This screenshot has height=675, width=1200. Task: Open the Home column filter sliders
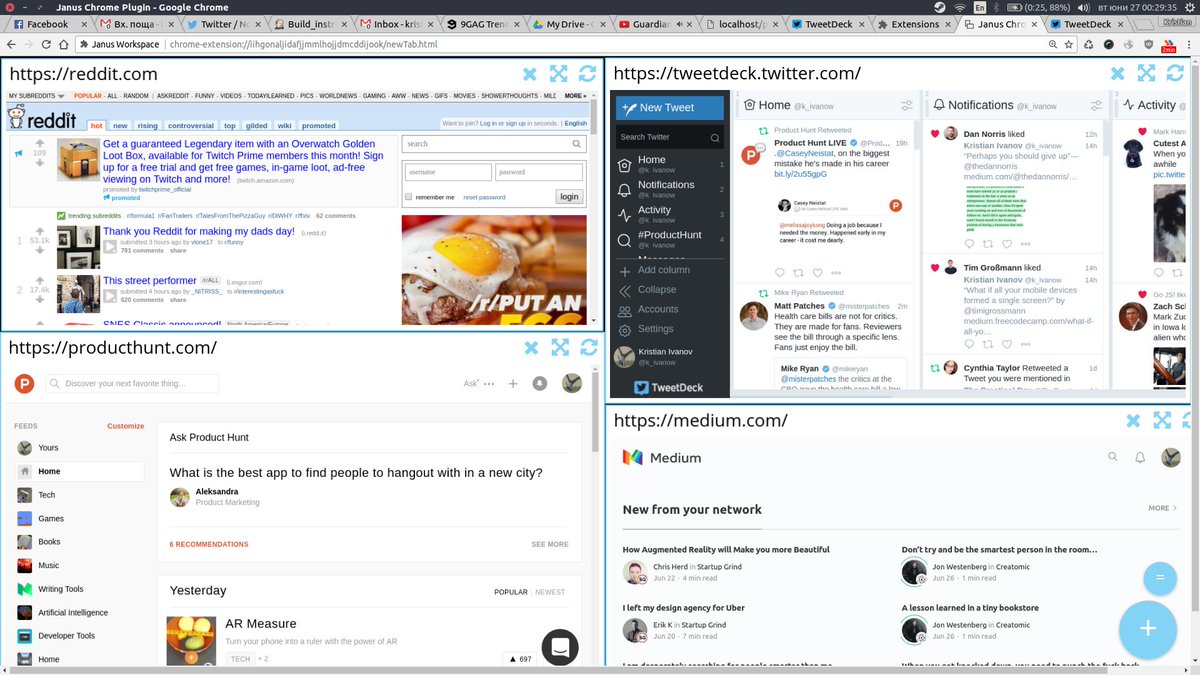click(907, 104)
